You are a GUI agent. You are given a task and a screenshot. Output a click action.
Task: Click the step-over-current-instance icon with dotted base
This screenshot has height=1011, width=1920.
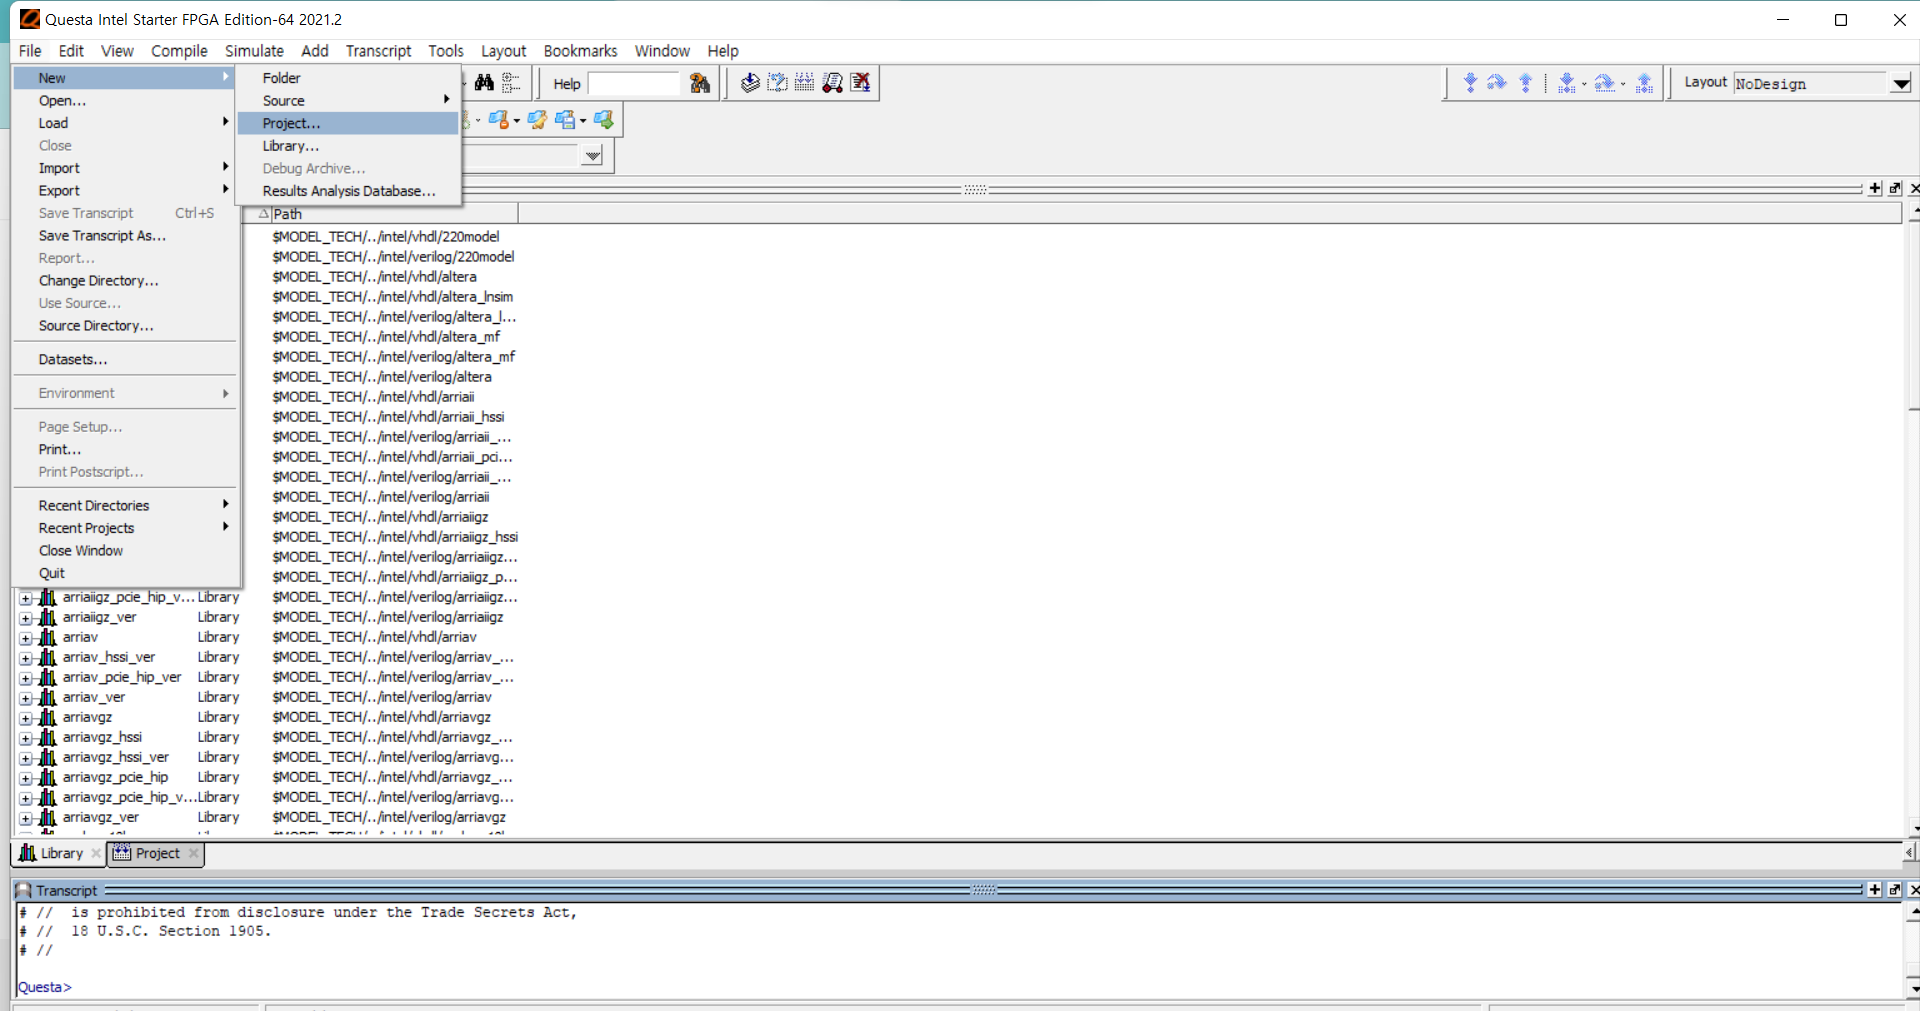pos(1604,83)
